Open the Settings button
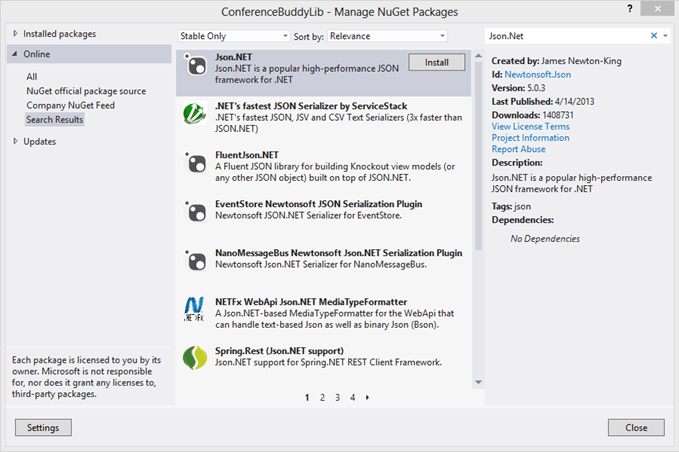The image size is (679, 452). pyautogui.click(x=43, y=428)
